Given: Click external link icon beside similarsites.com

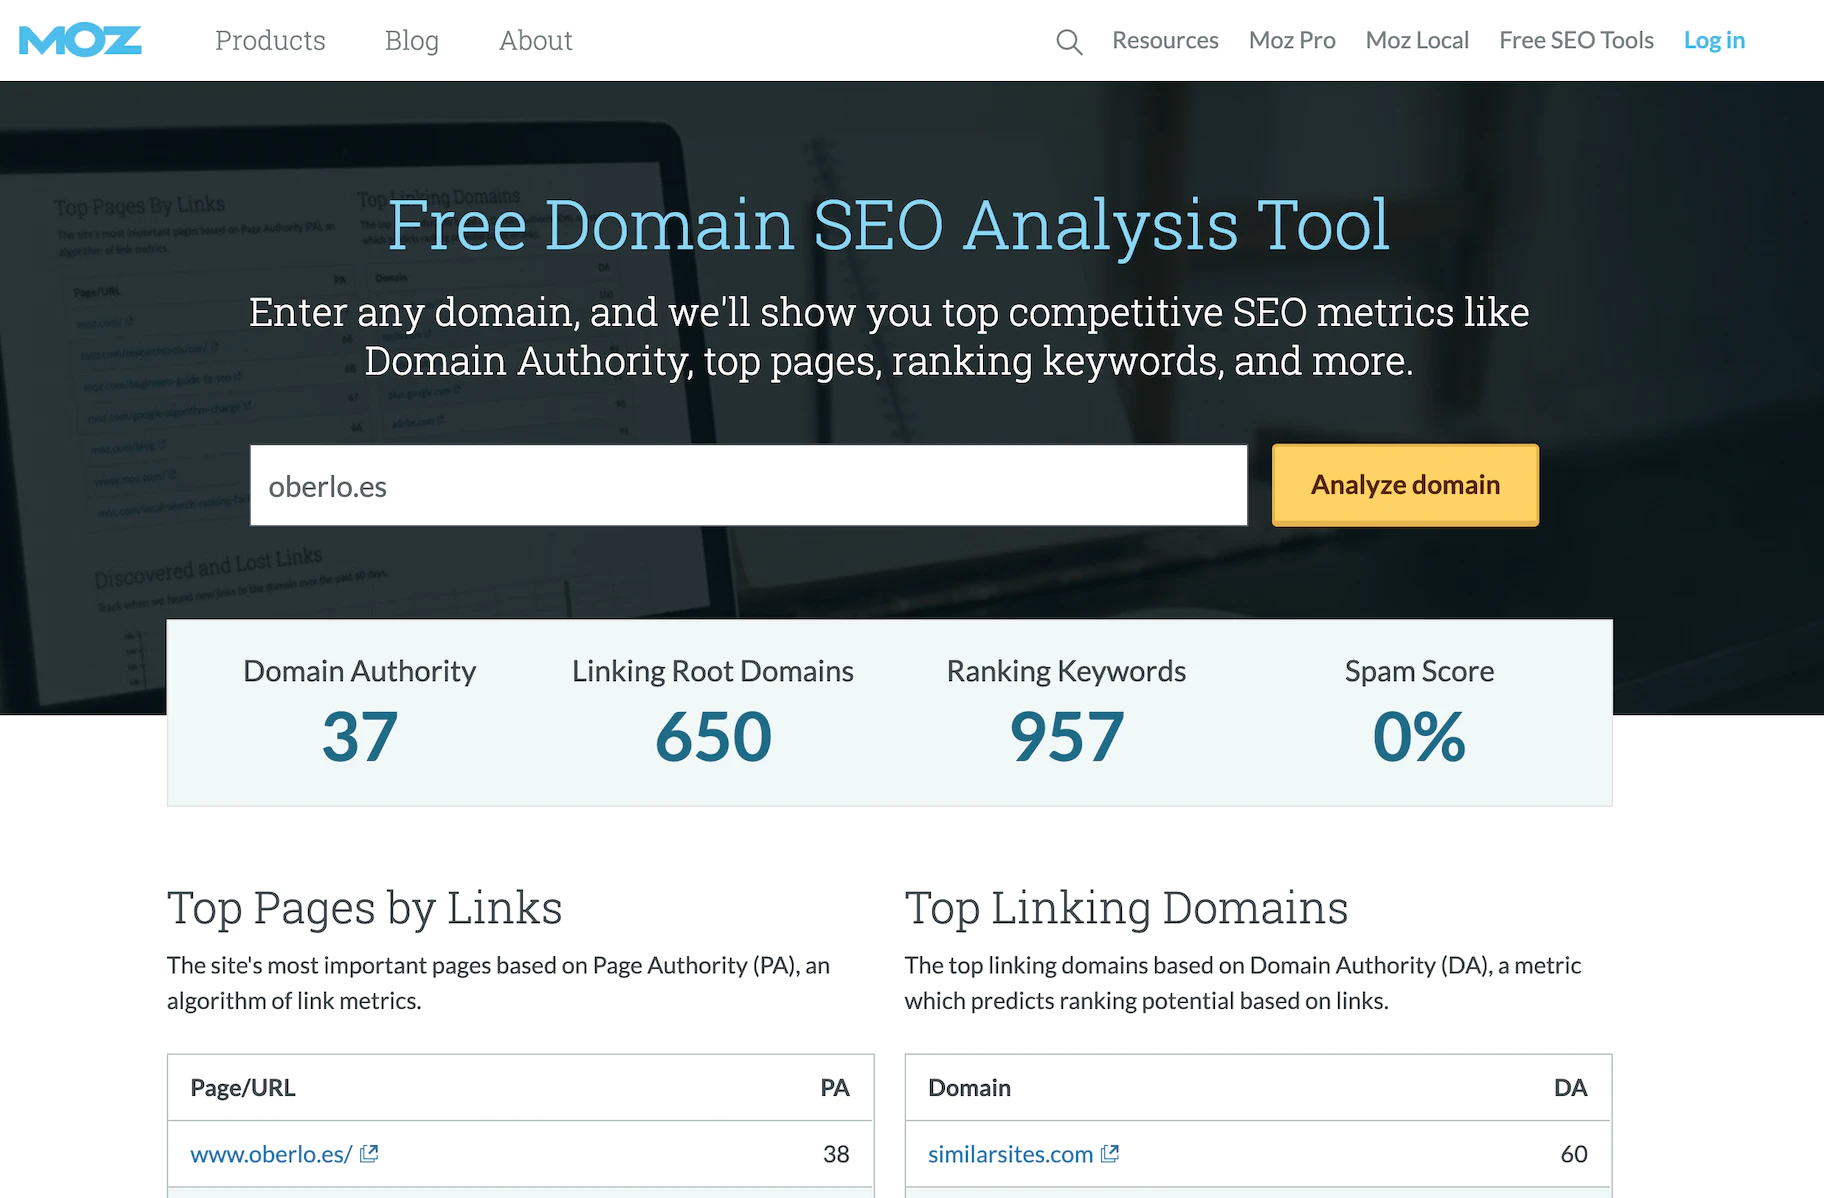Looking at the screenshot, I should pyautogui.click(x=1110, y=1153).
